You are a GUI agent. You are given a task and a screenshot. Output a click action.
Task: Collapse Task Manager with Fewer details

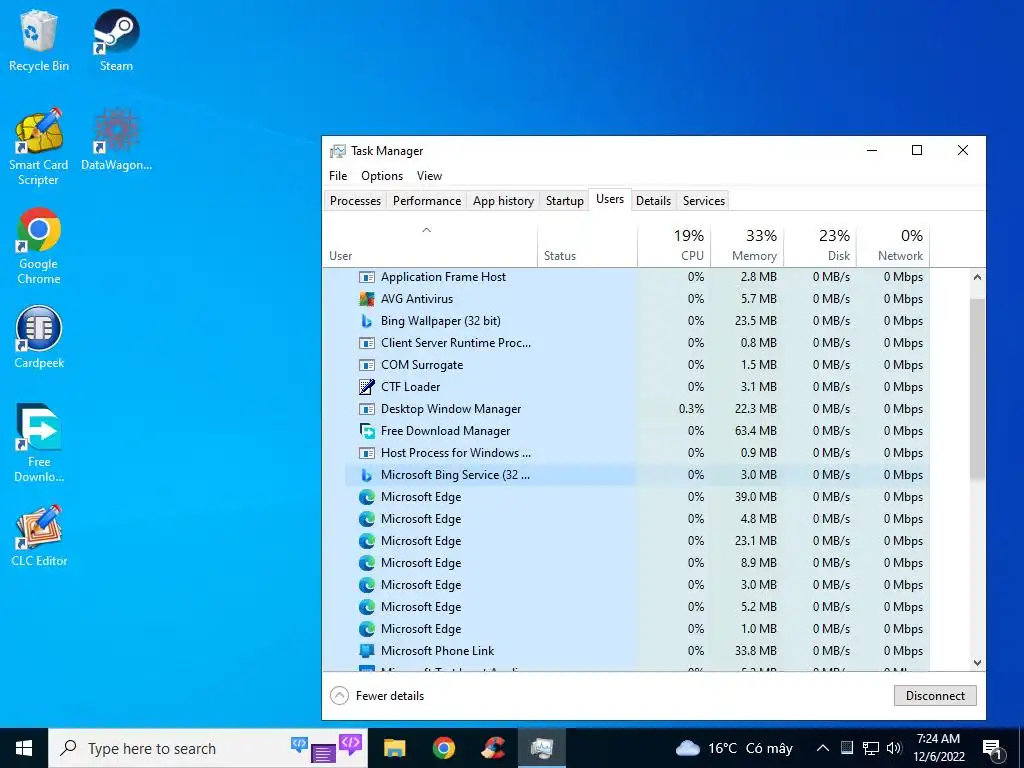point(377,696)
